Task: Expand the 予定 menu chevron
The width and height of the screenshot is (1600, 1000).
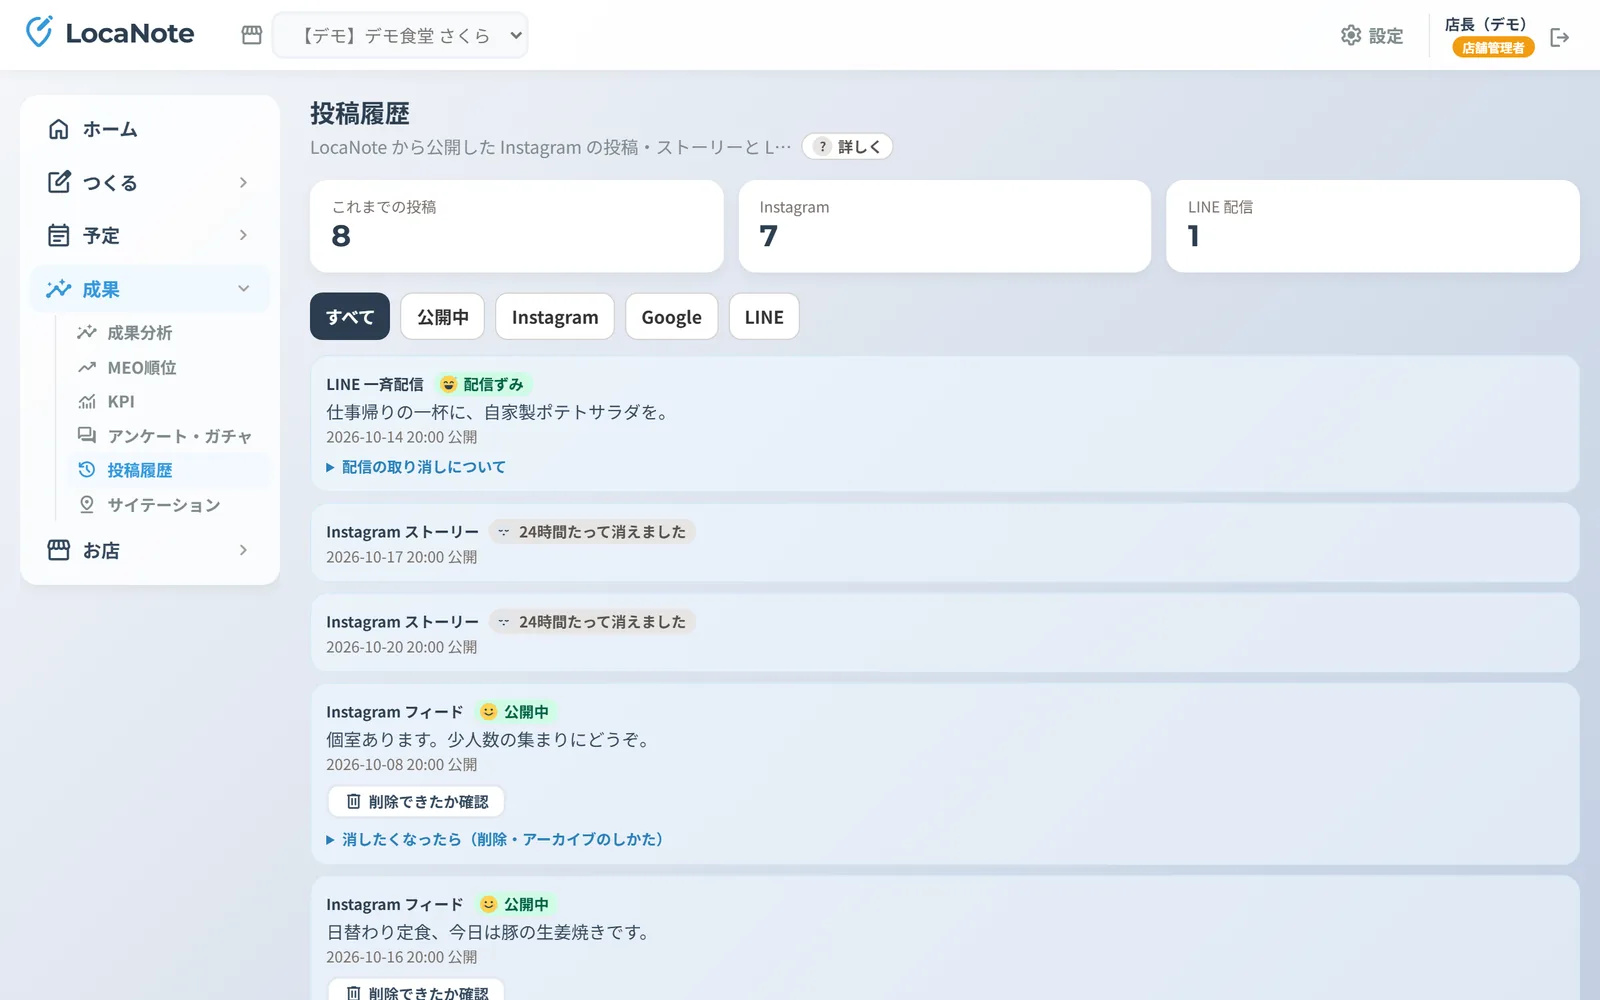Action: [243, 235]
